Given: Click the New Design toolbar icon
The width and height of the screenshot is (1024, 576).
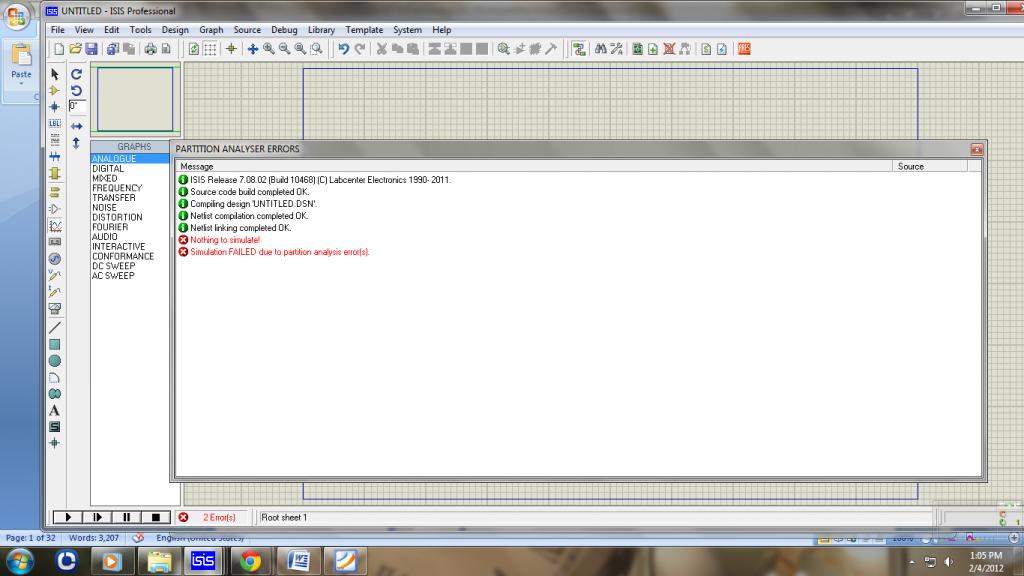Looking at the screenshot, I should [59, 49].
